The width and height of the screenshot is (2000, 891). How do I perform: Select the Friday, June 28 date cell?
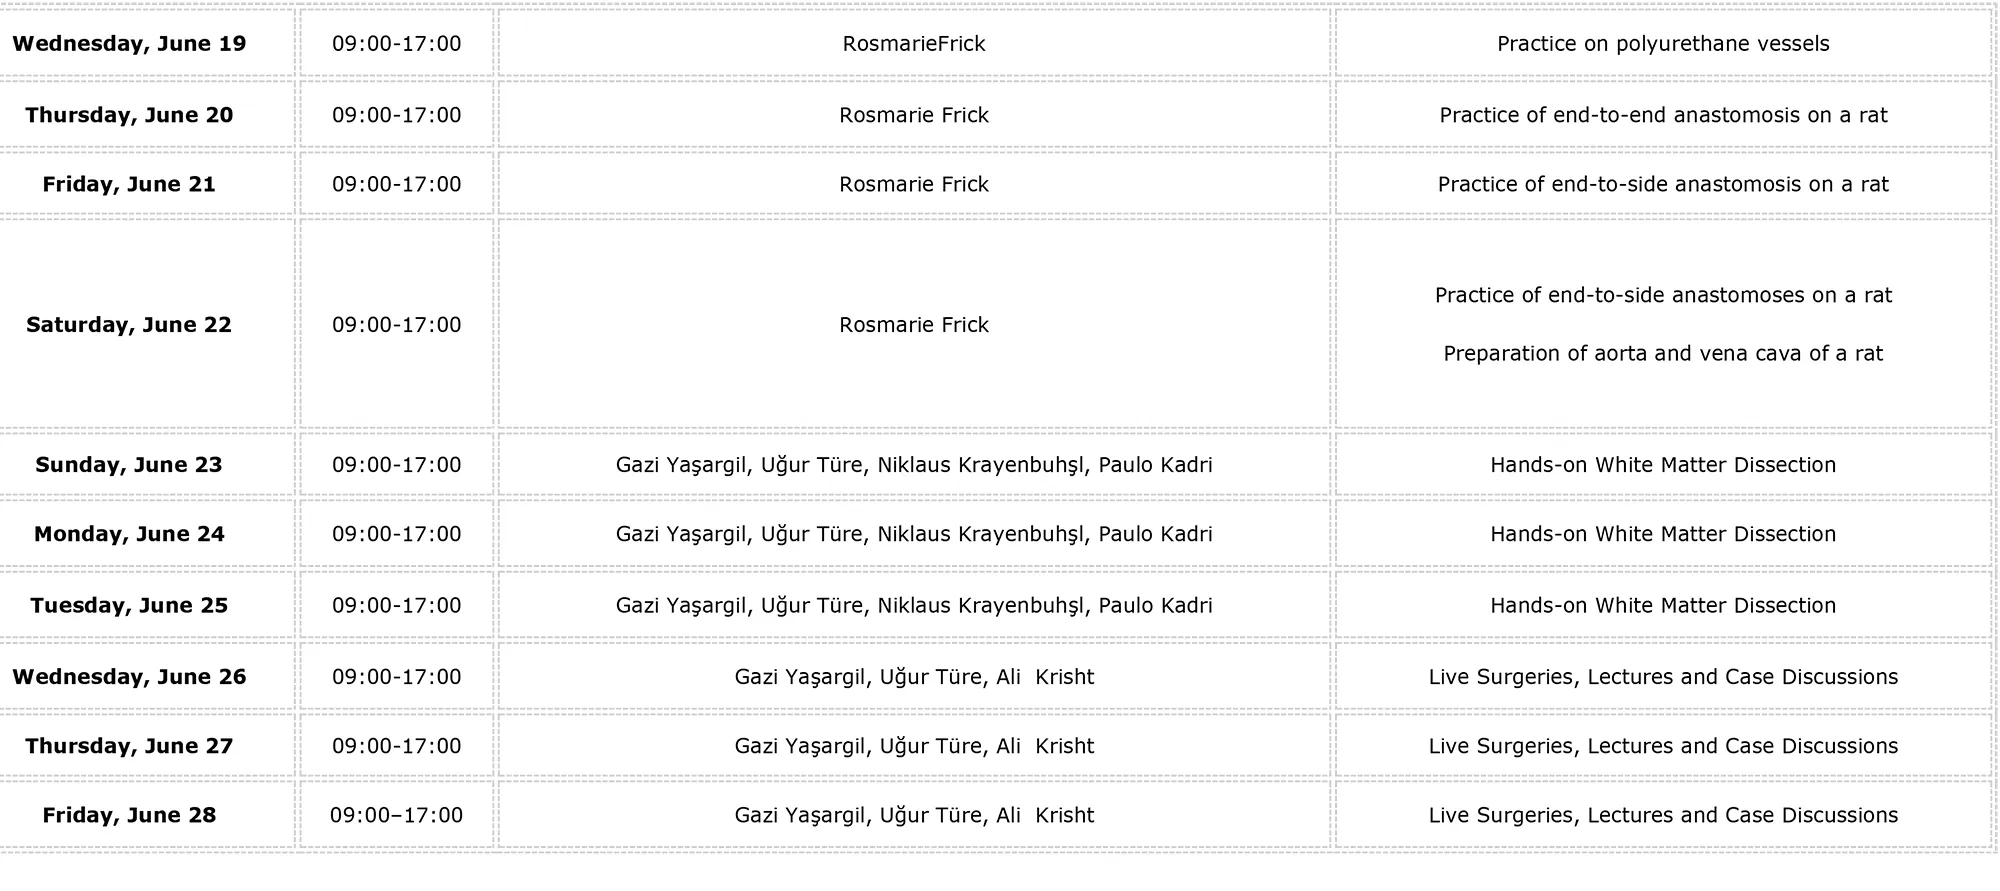click(129, 815)
